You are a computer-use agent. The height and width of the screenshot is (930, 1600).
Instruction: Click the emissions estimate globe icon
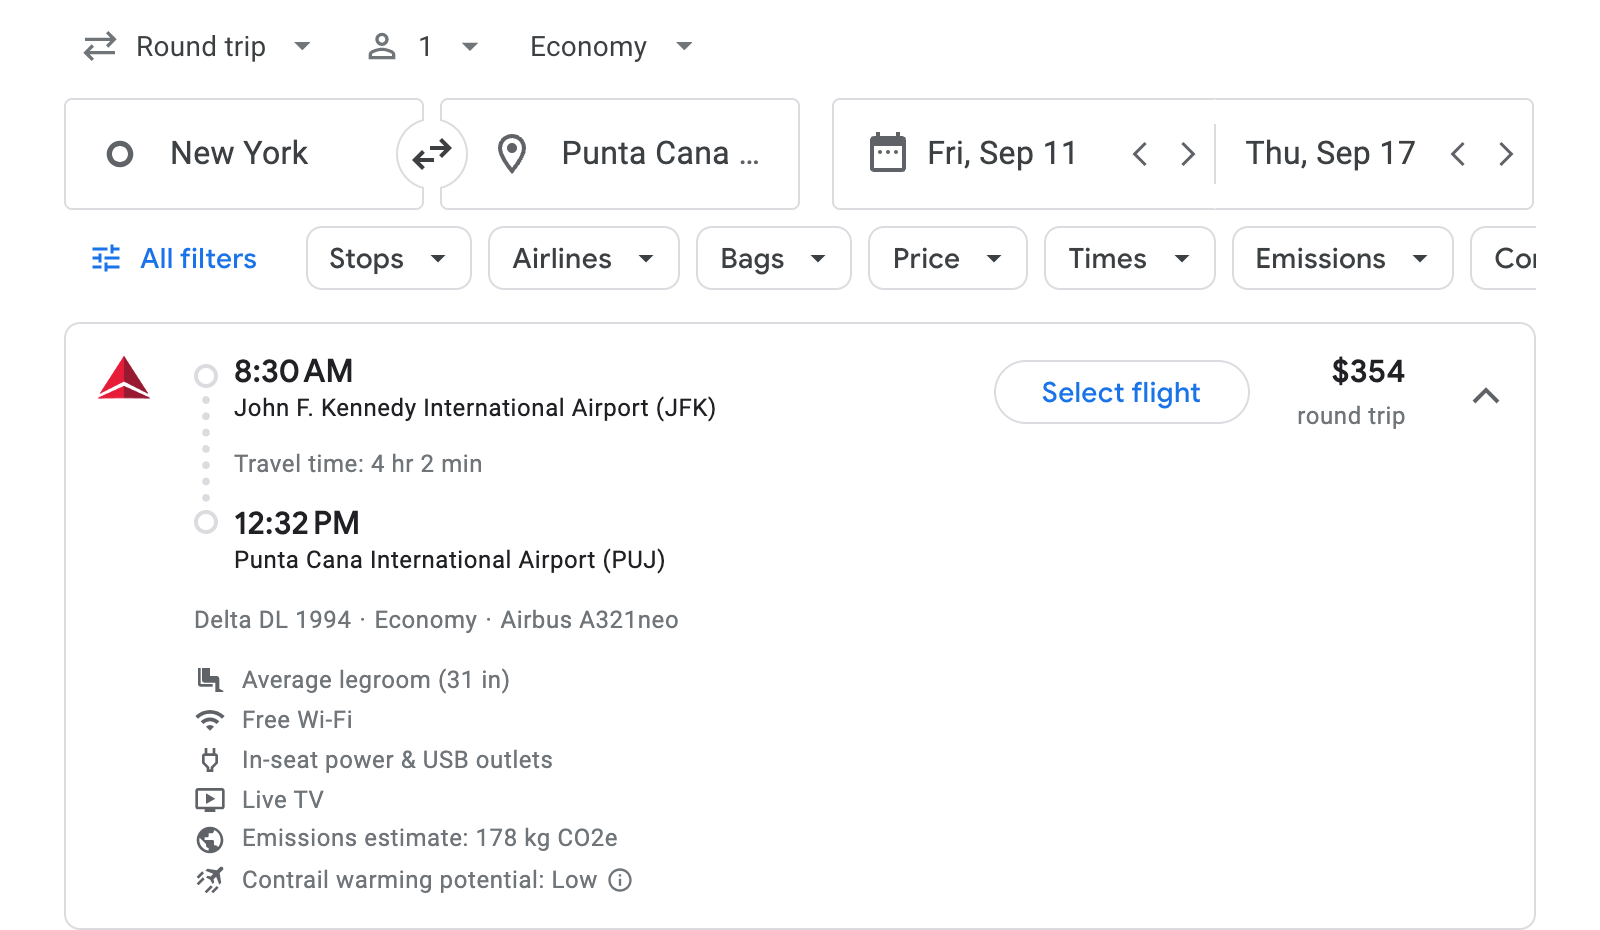(x=210, y=839)
